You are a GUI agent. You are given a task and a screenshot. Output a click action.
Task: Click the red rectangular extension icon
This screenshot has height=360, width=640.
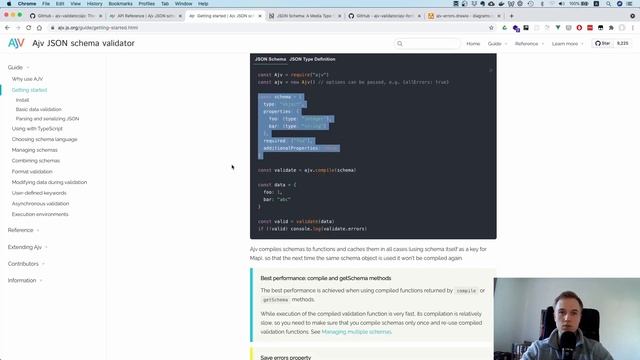(x=590, y=28)
